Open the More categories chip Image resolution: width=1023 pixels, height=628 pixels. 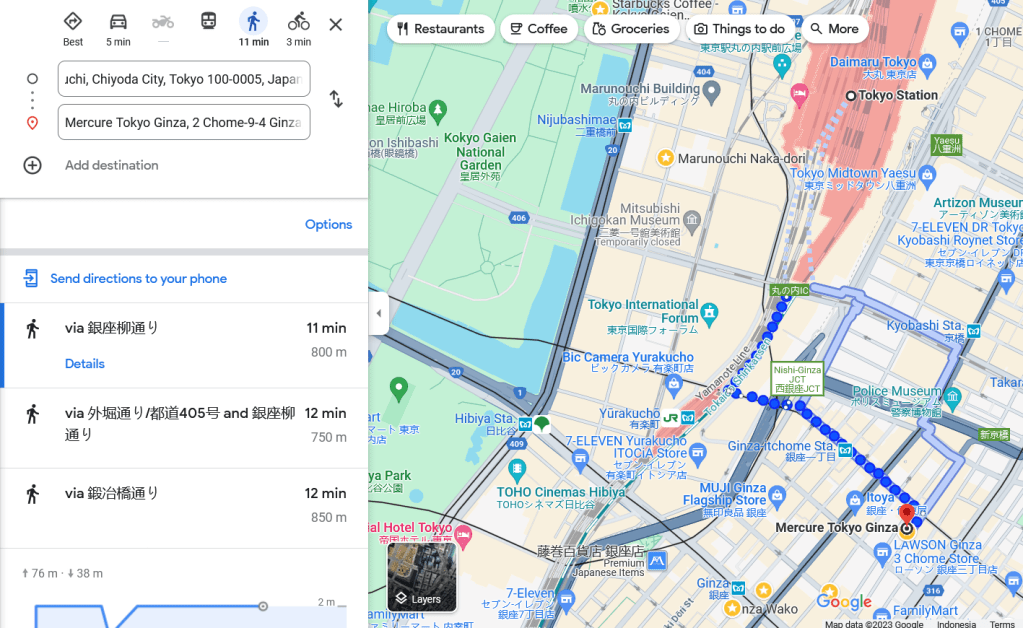834,29
